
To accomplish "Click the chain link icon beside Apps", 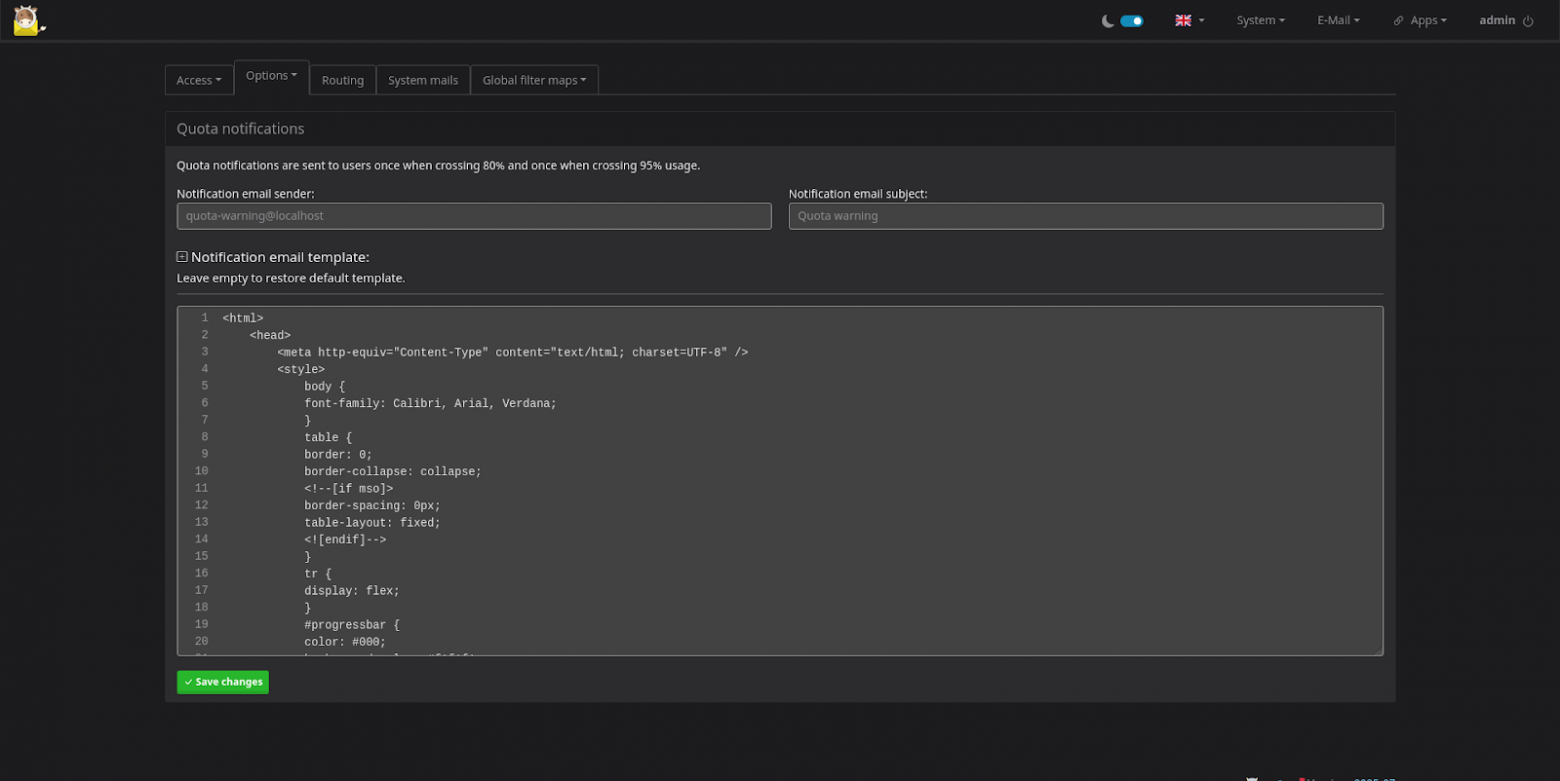I will [x=1398, y=21].
